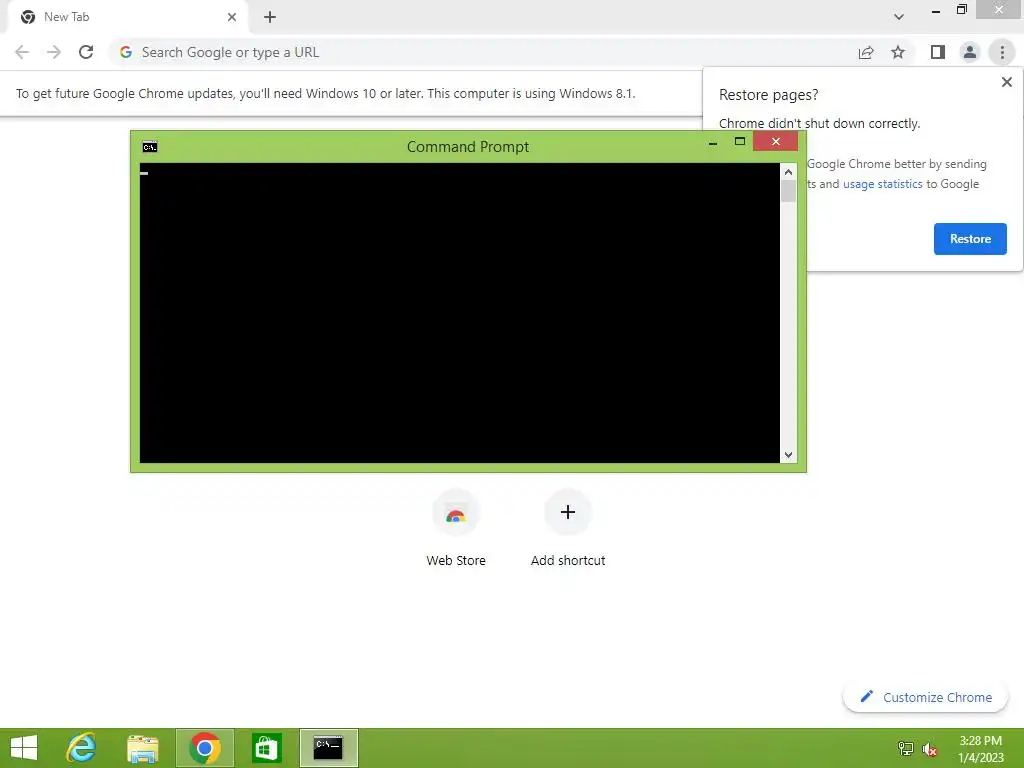
Task: Focus the Search Google or type a URL box
Action: tap(483, 52)
